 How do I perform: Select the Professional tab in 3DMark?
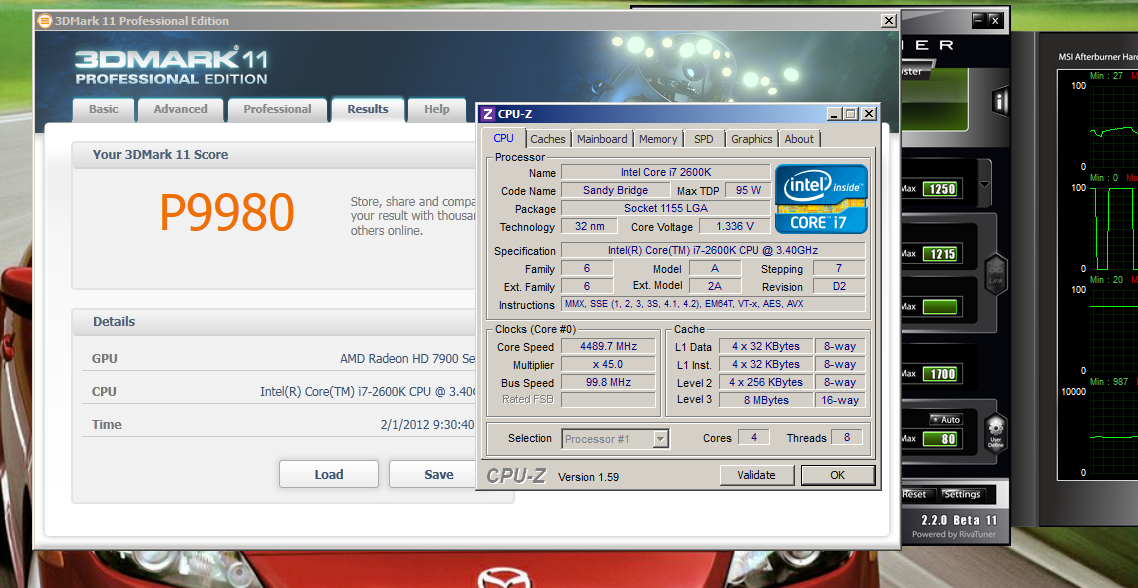[277, 109]
